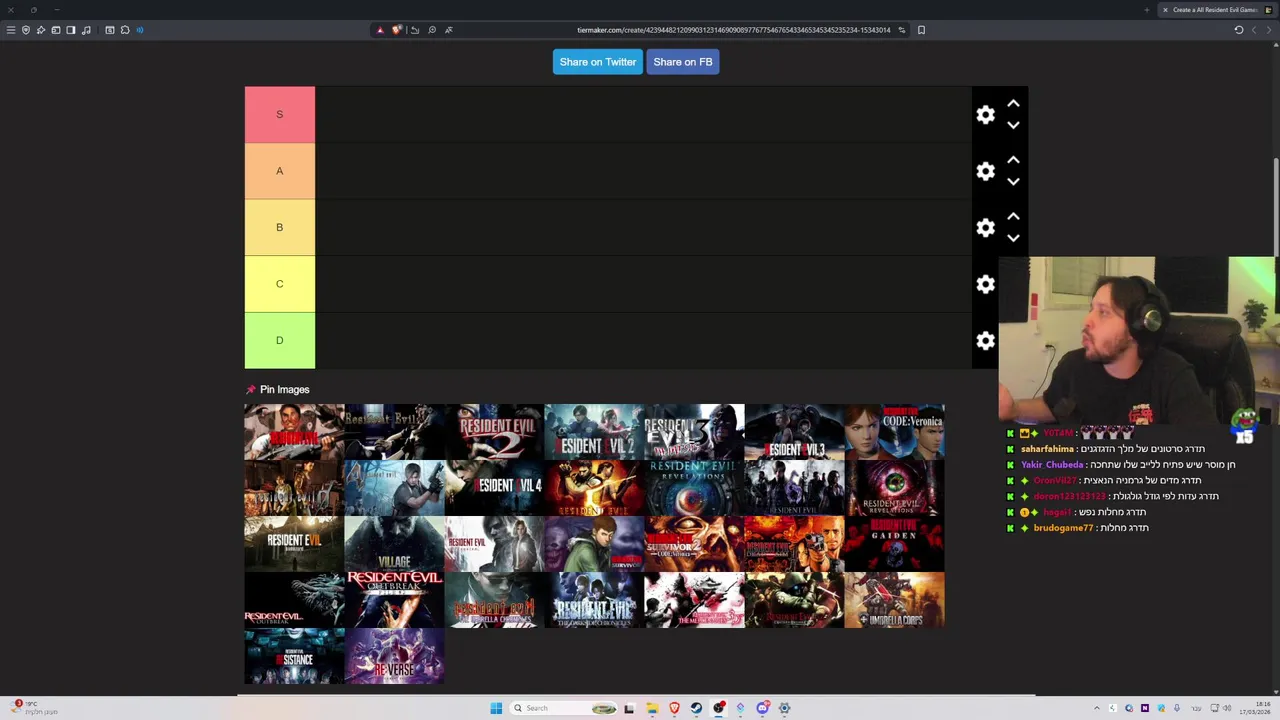This screenshot has height=720, width=1280.
Task: Click the Brave shields toolbar icon
Action: 26,30
